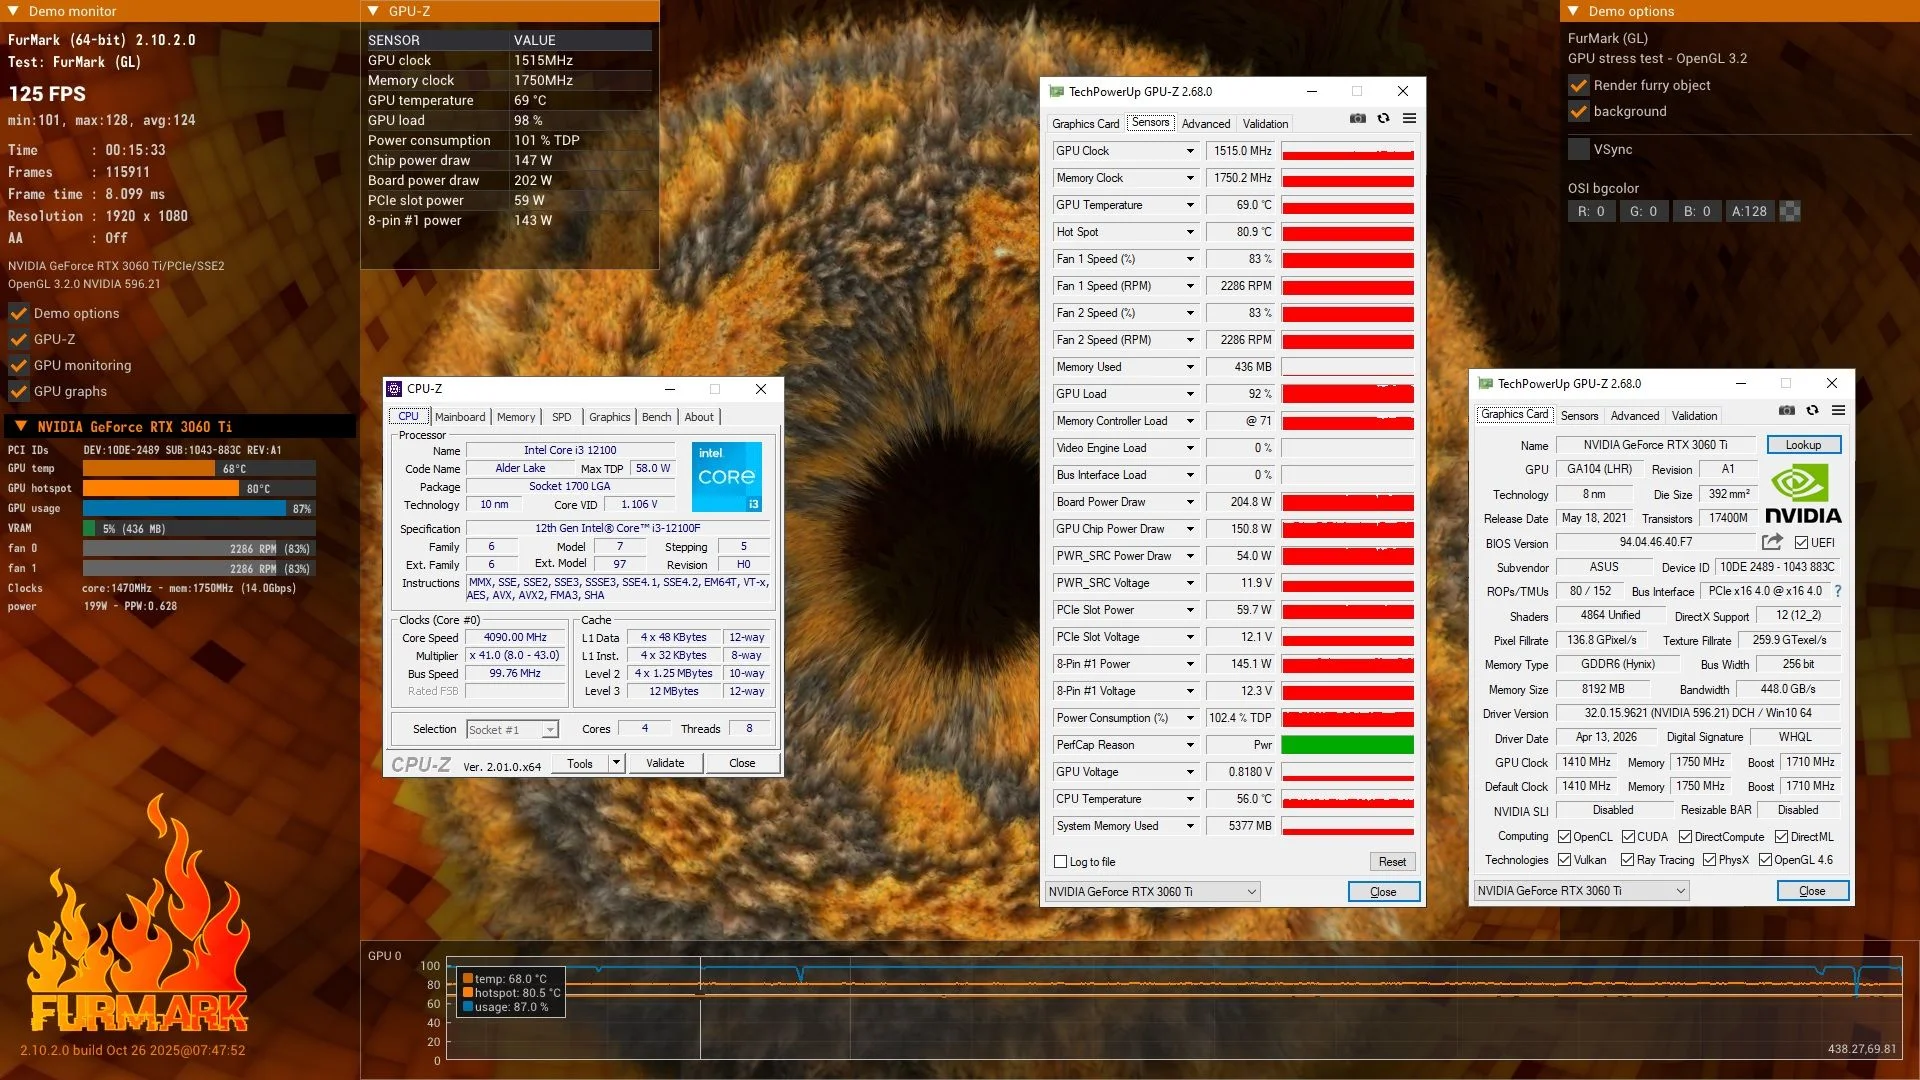Click the BIOS export share icon
Viewport: 1920px width, 1080px height.
pyautogui.click(x=1772, y=542)
